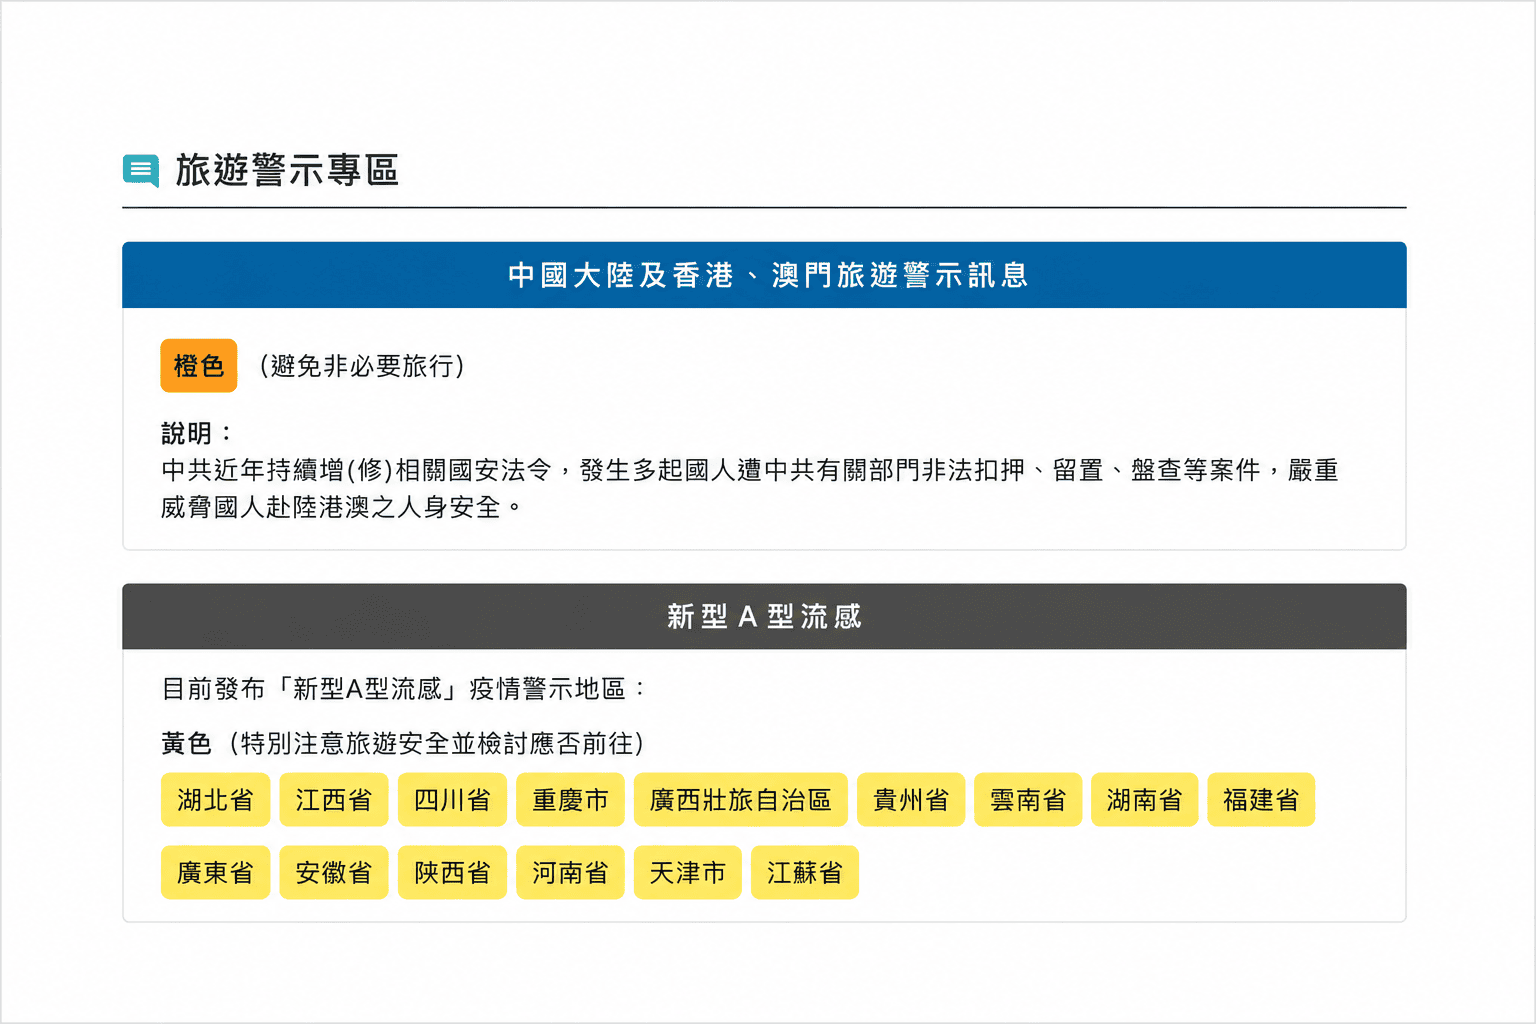
Task: Click the orange 橙色 alert badge
Action: tap(199, 366)
